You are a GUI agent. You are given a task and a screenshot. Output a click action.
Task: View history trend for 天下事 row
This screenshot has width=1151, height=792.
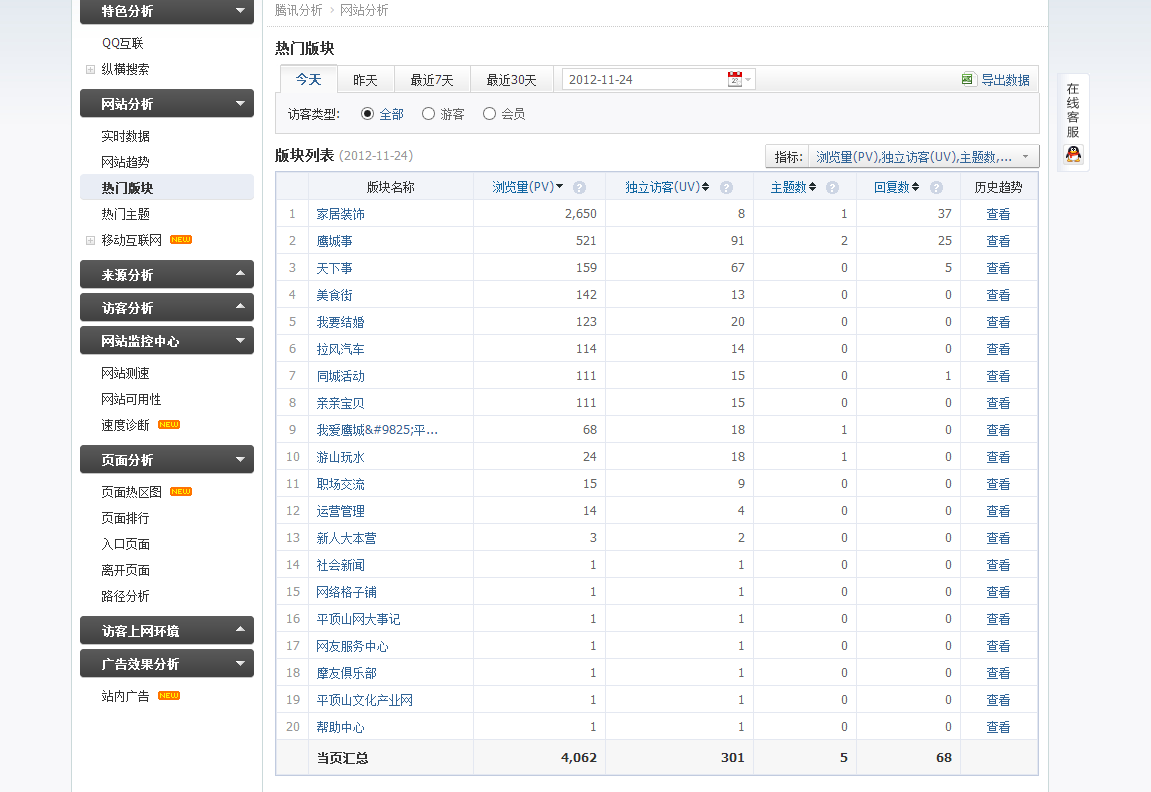pyautogui.click(x=998, y=269)
